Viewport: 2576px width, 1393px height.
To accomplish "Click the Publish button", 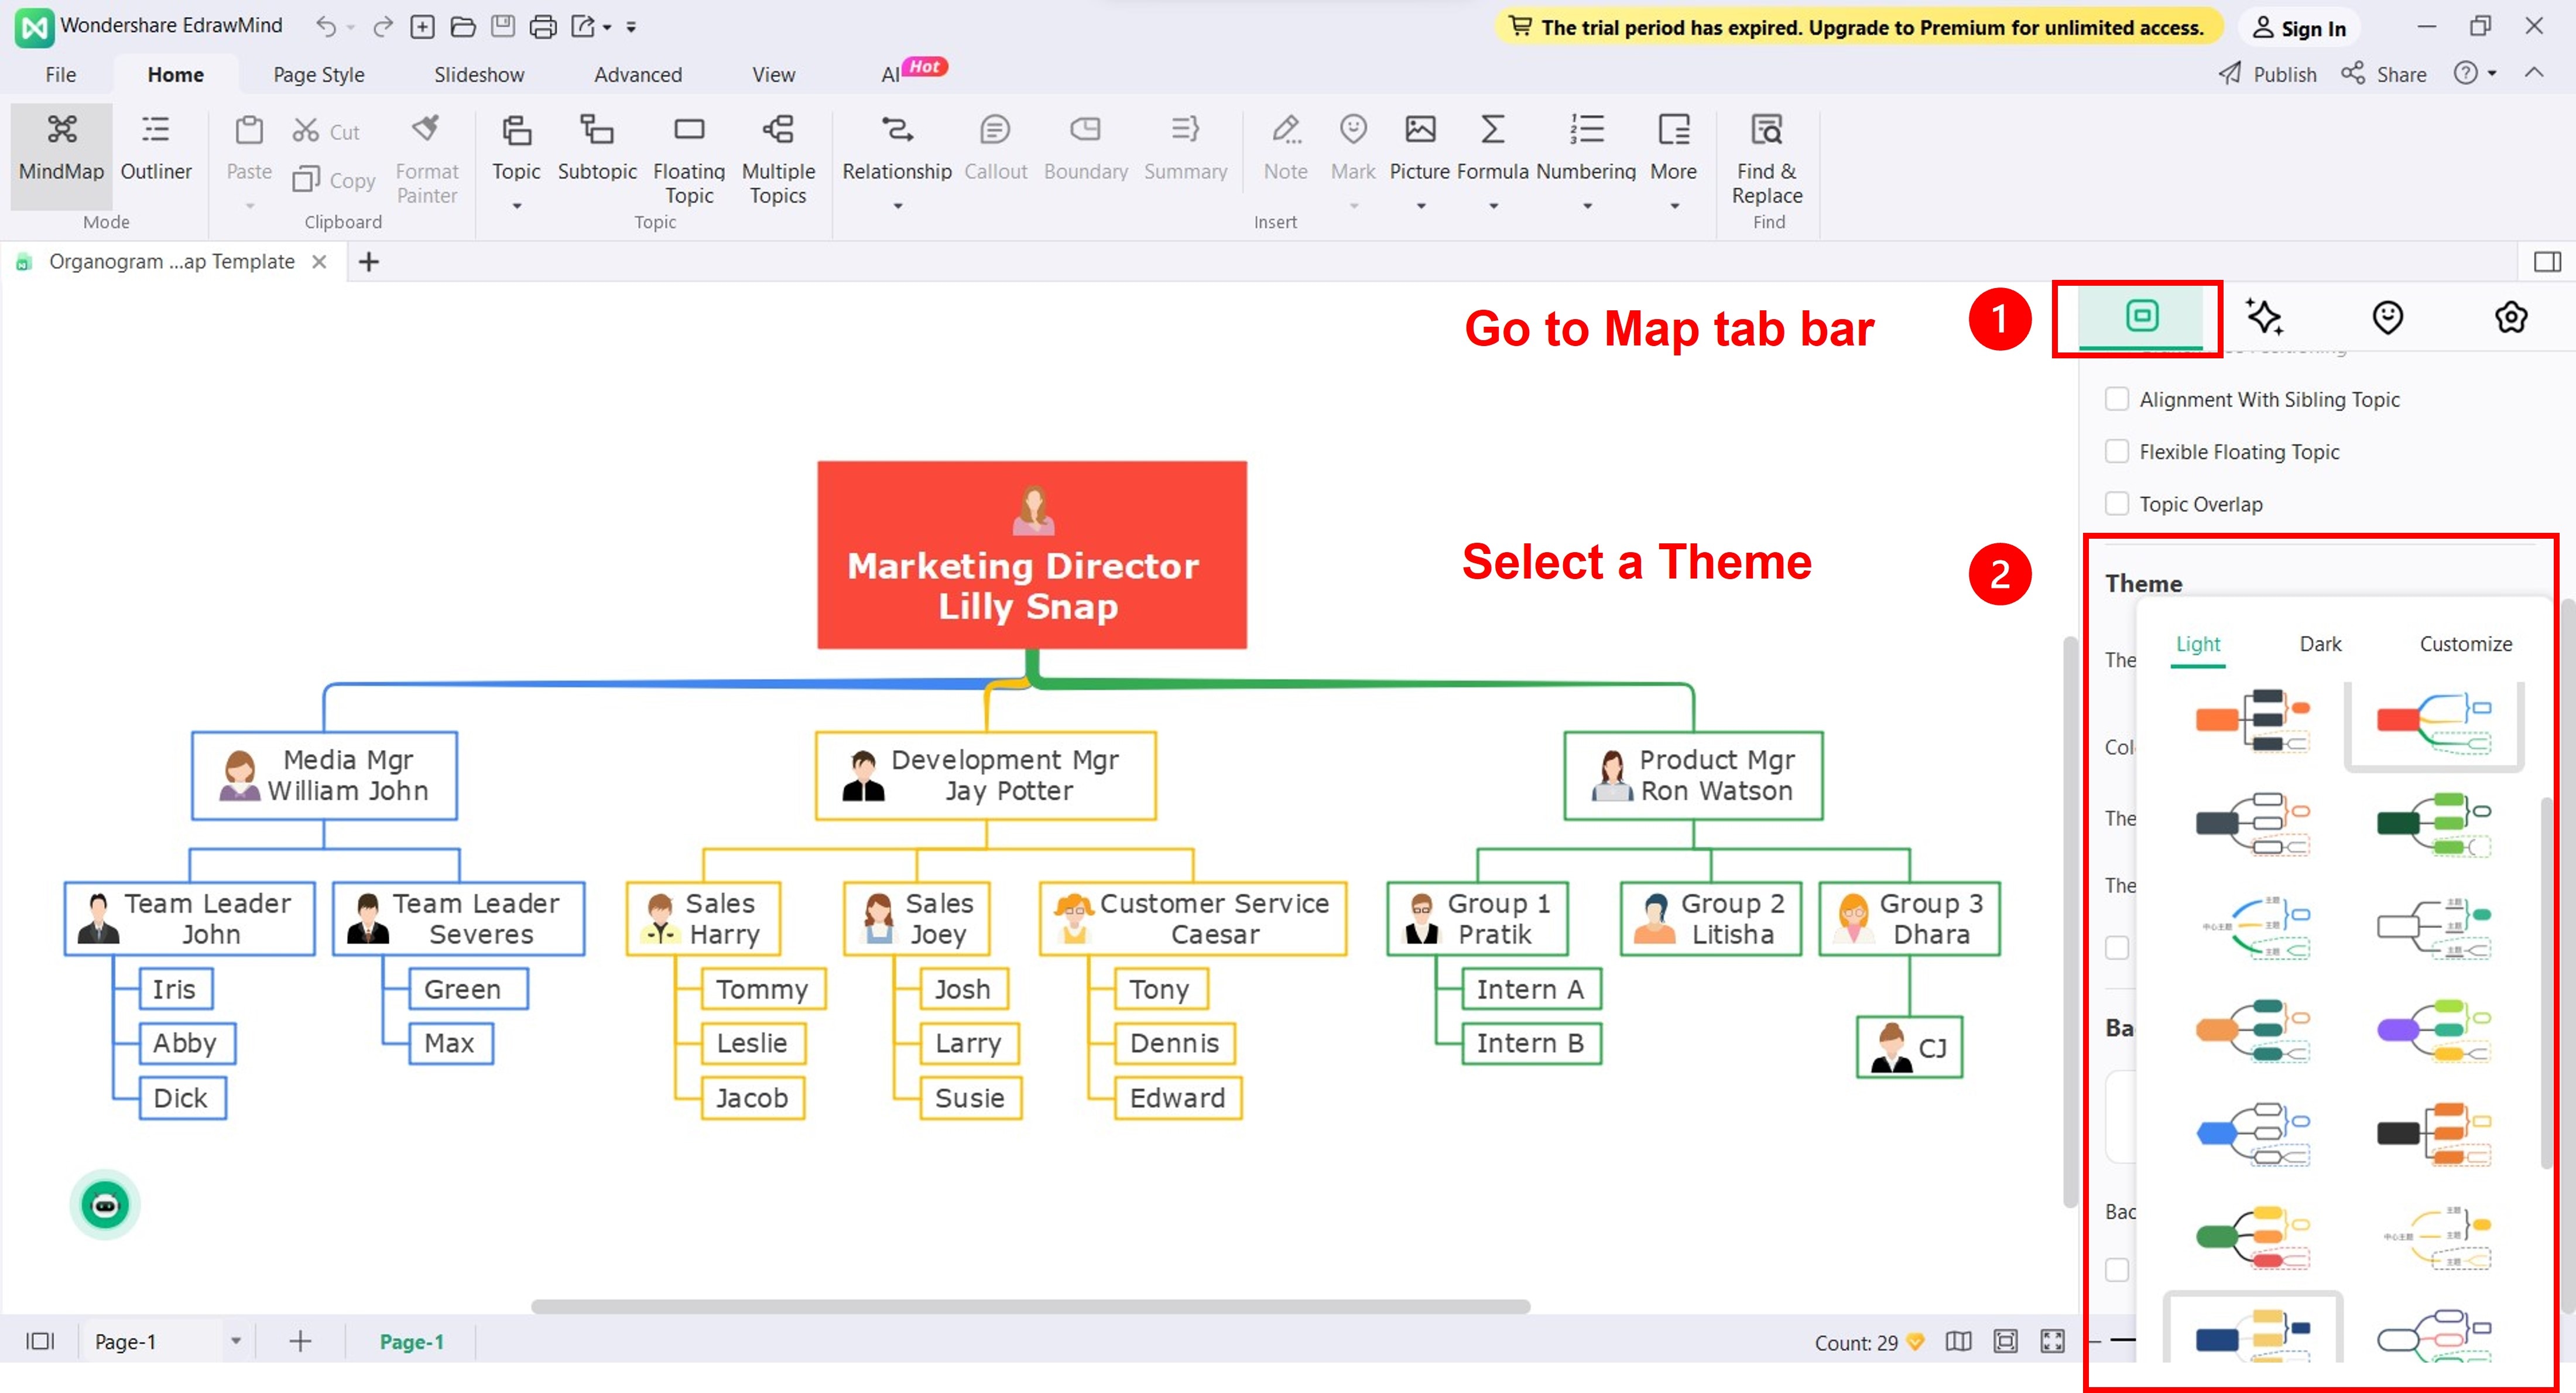I will pos(2267,75).
